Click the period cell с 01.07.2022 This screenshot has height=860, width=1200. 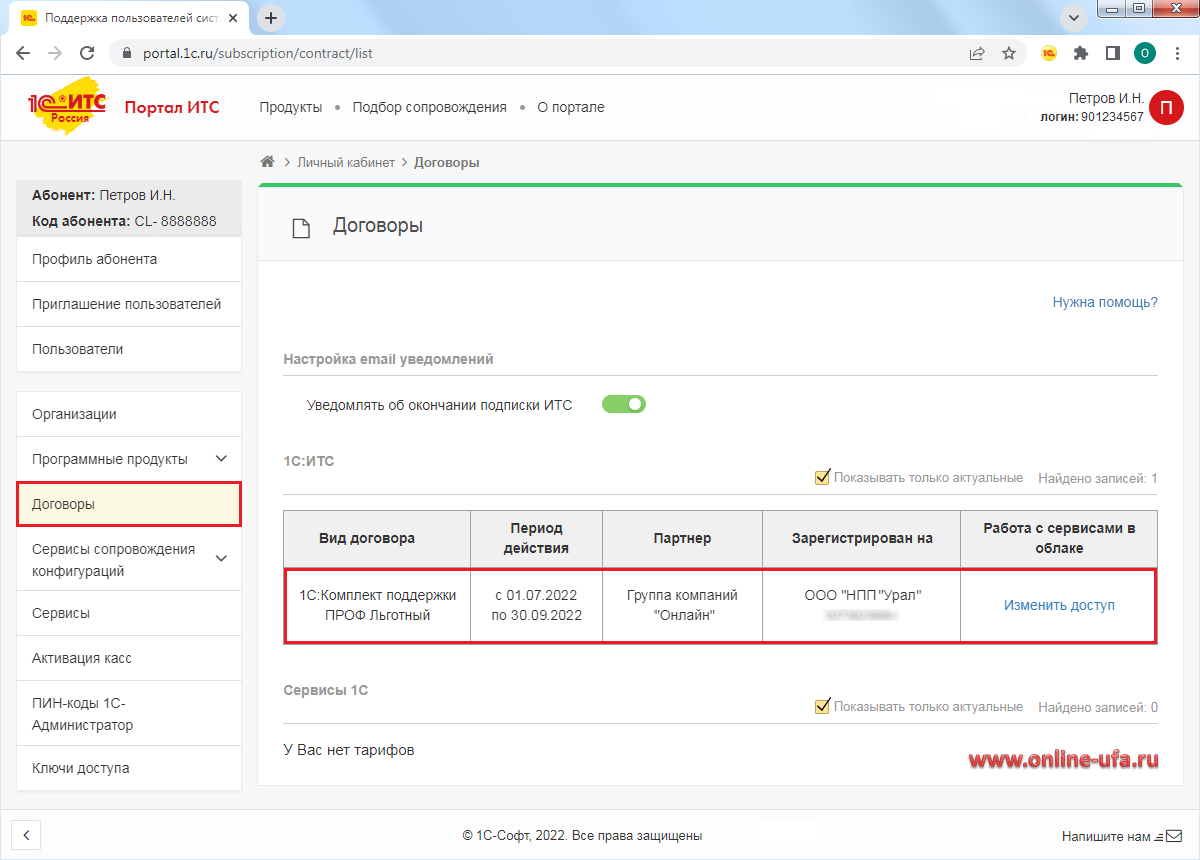coord(537,605)
